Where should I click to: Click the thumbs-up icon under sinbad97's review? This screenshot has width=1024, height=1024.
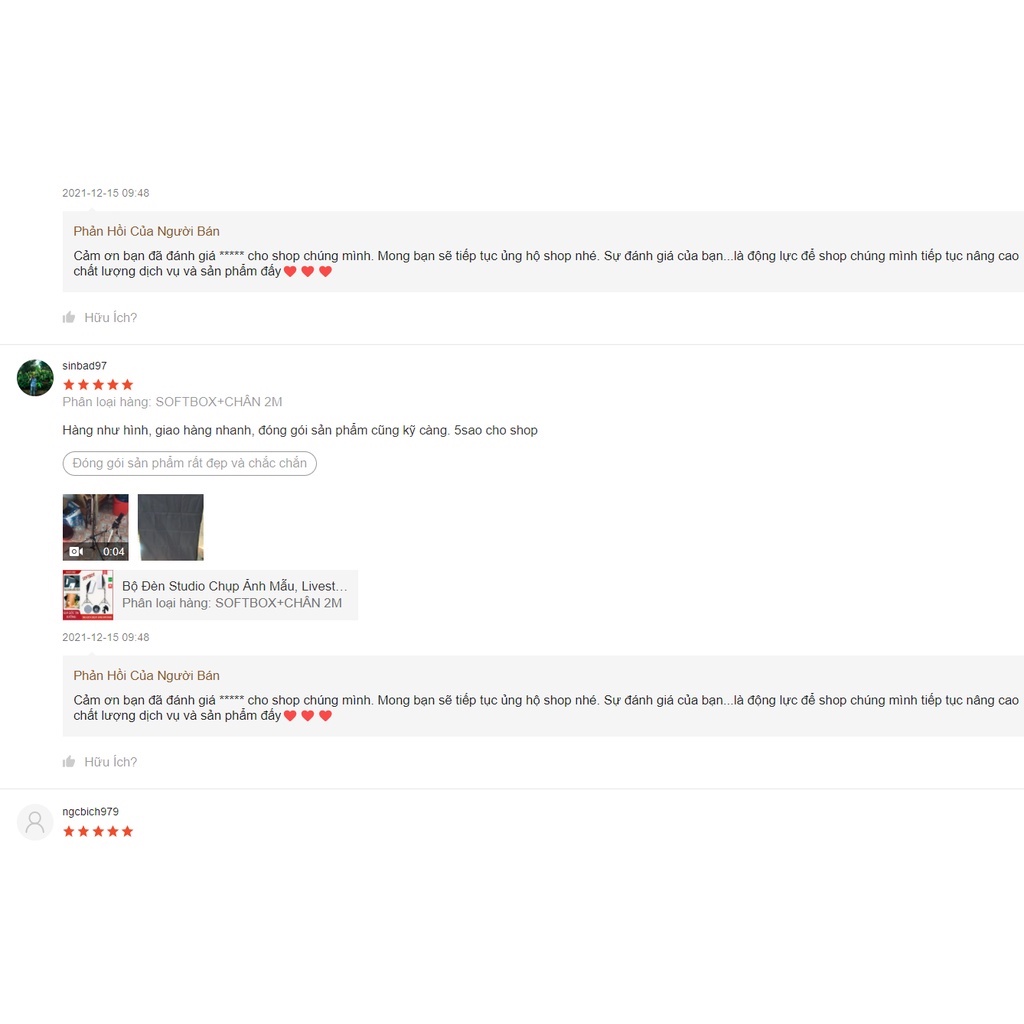[69, 761]
